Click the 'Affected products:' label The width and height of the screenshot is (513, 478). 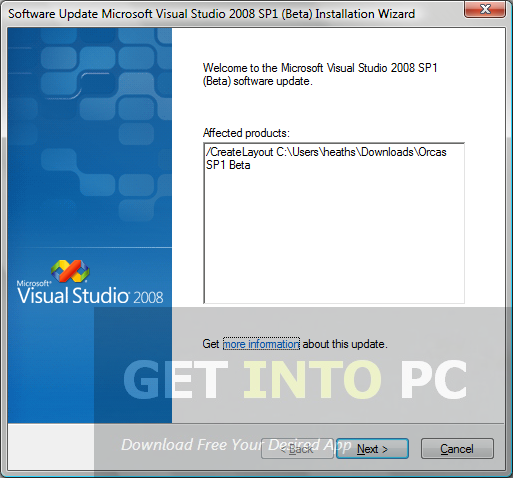click(246, 133)
